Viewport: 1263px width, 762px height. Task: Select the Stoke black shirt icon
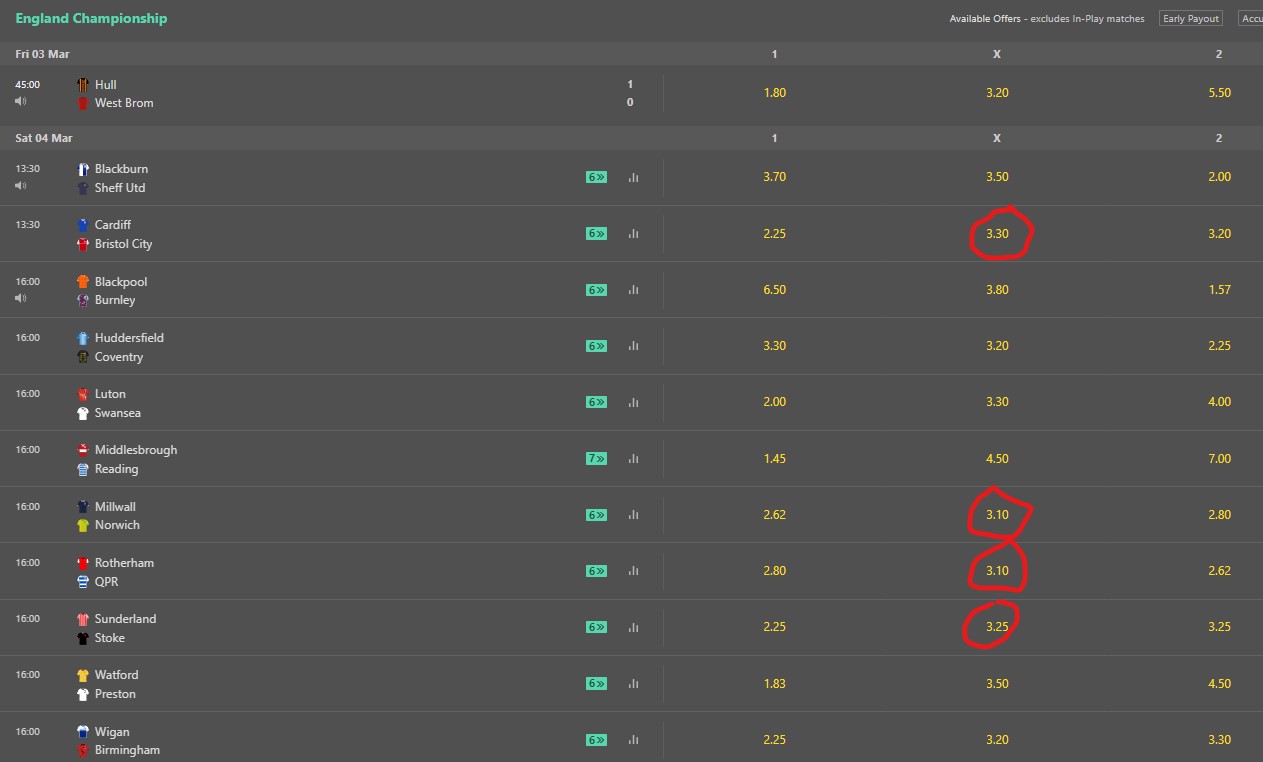click(83, 638)
